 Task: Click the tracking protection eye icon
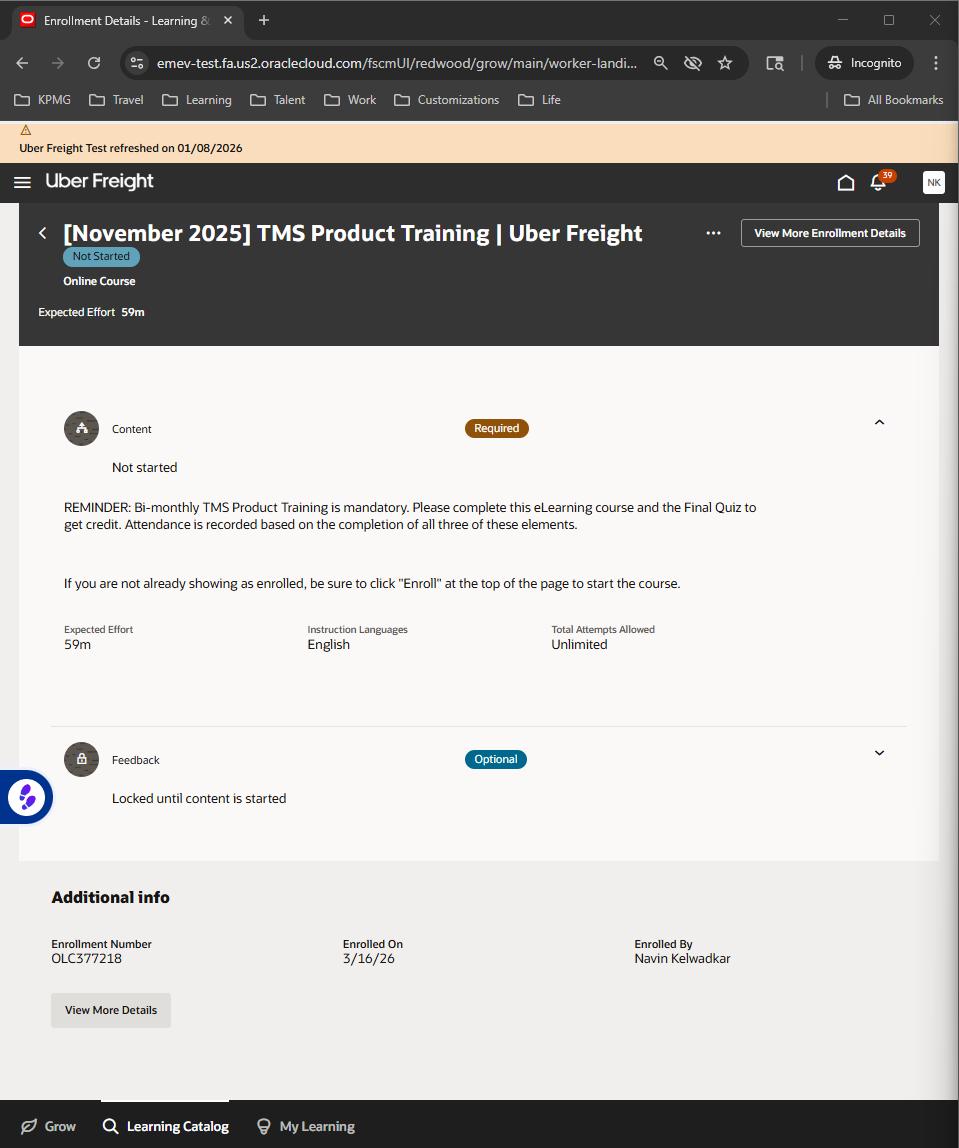693,63
